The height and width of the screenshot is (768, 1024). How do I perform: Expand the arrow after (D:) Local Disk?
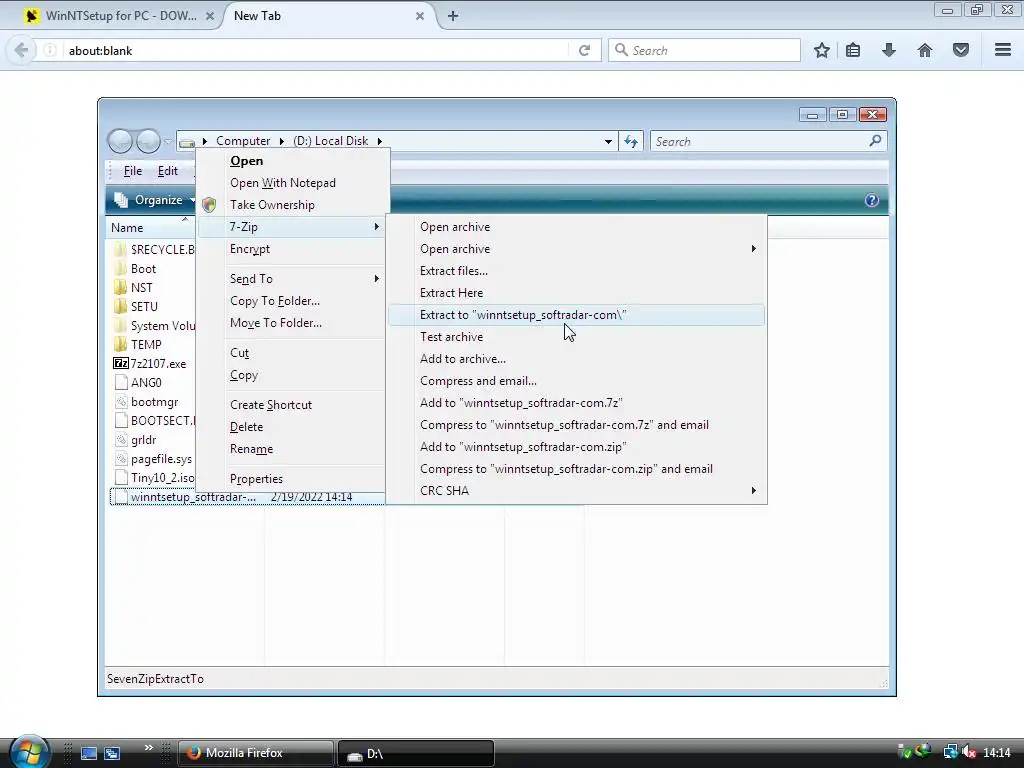pyautogui.click(x=379, y=141)
